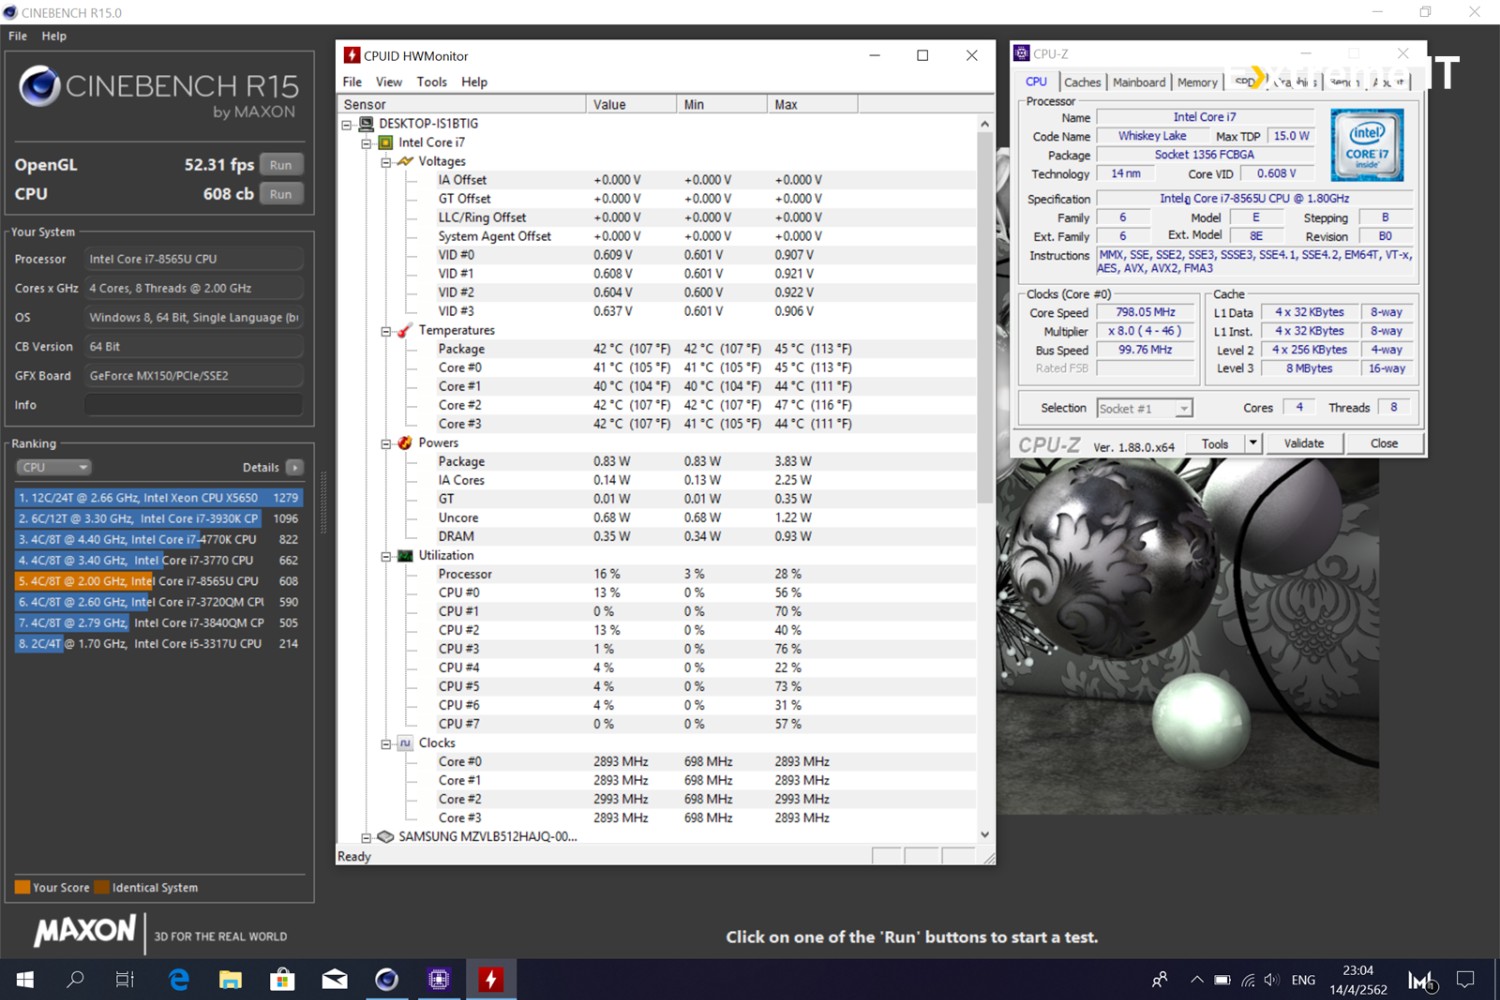Viewport: 1500px width, 1000px height.
Task: Open Cinebench Help menu
Action: (x=54, y=36)
